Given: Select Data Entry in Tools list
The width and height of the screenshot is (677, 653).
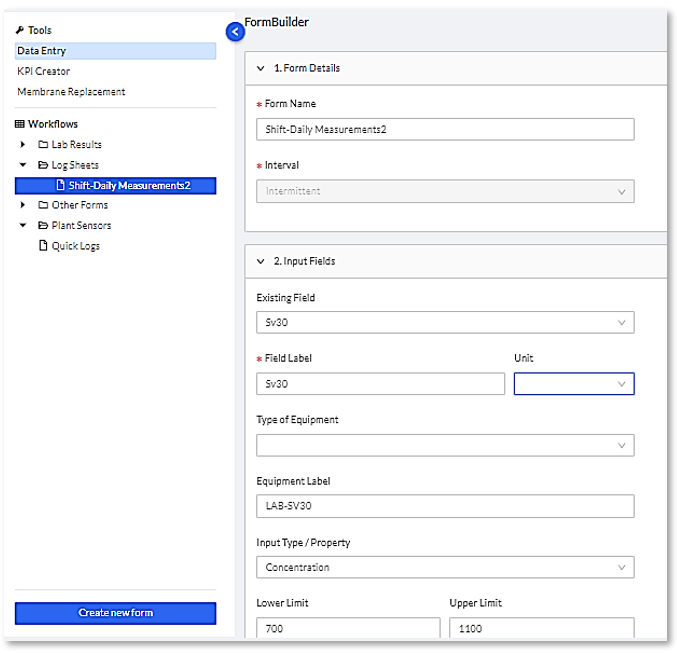Looking at the screenshot, I should pyautogui.click(x=42, y=51).
